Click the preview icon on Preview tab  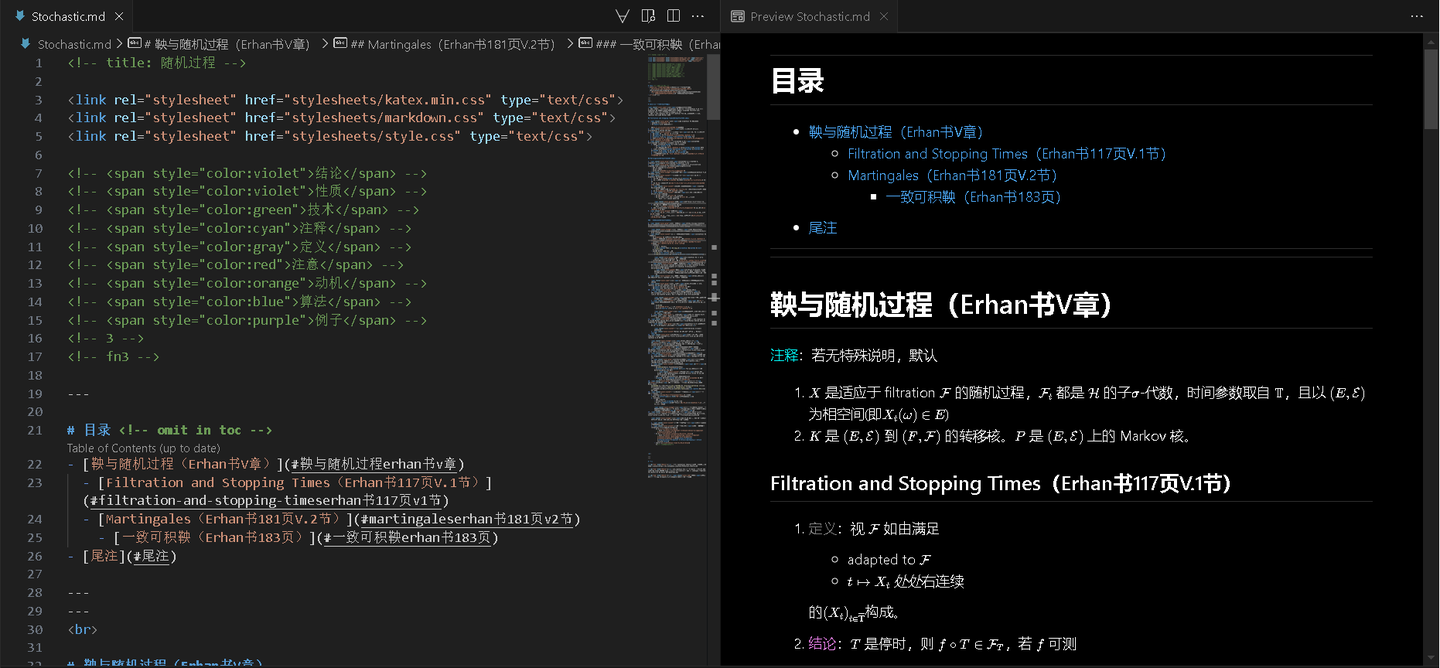[738, 16]
